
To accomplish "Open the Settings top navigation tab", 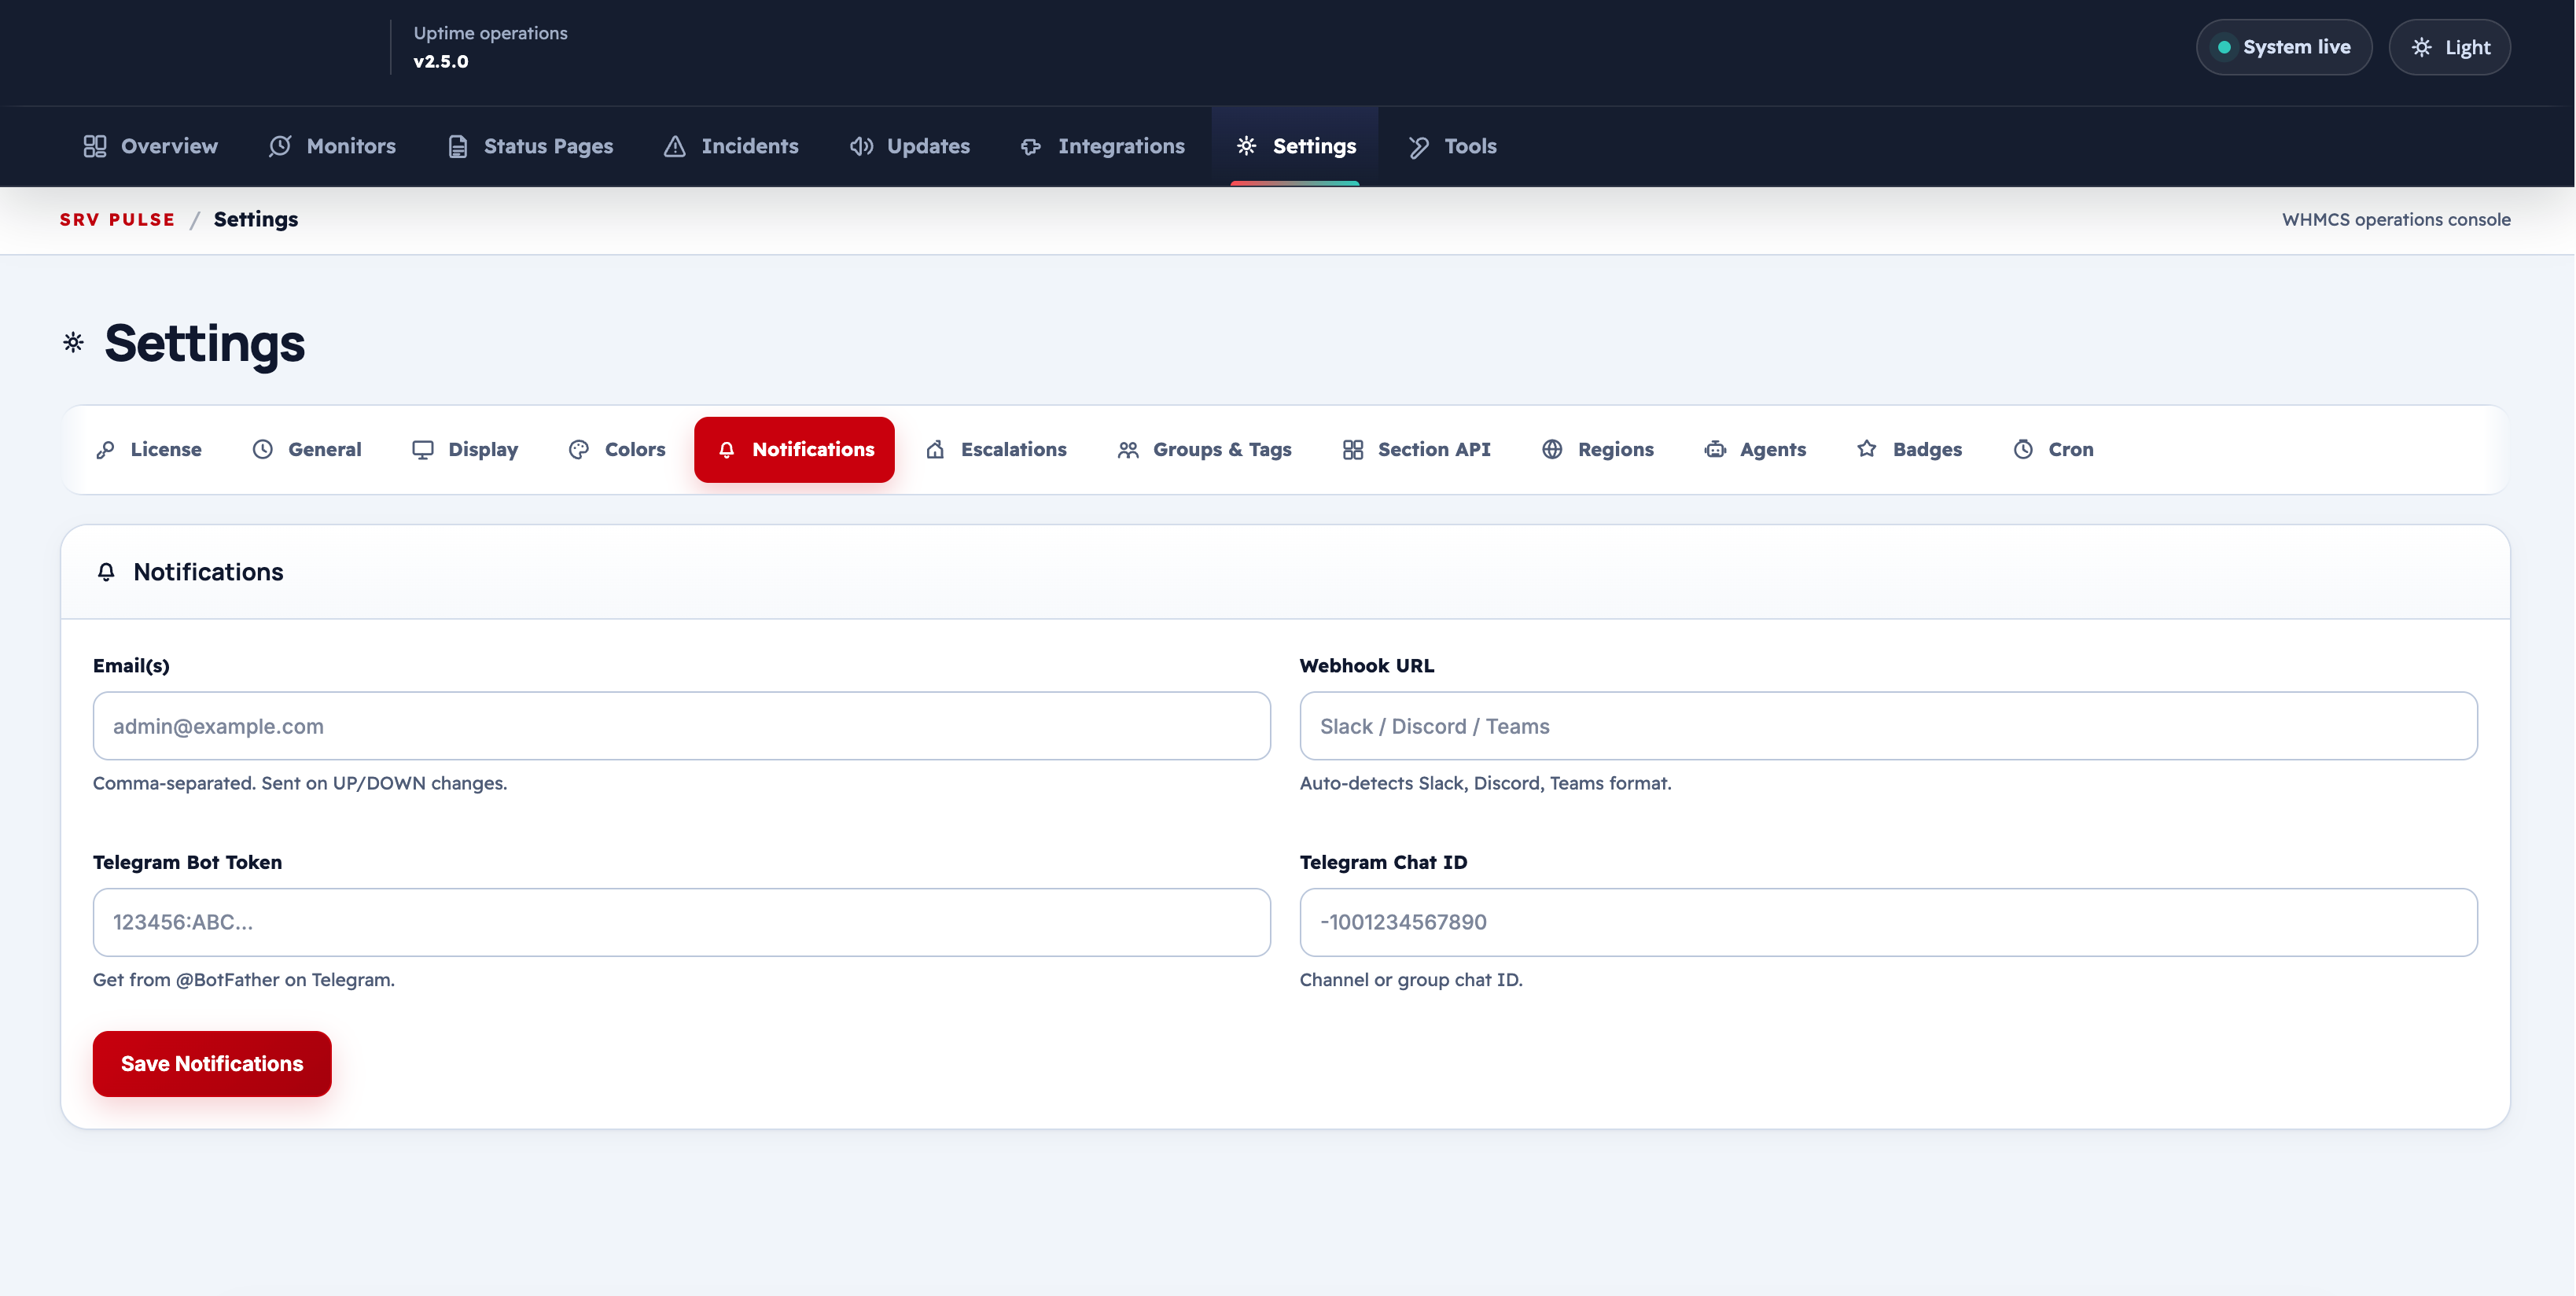I will (x=1295, y=146).
